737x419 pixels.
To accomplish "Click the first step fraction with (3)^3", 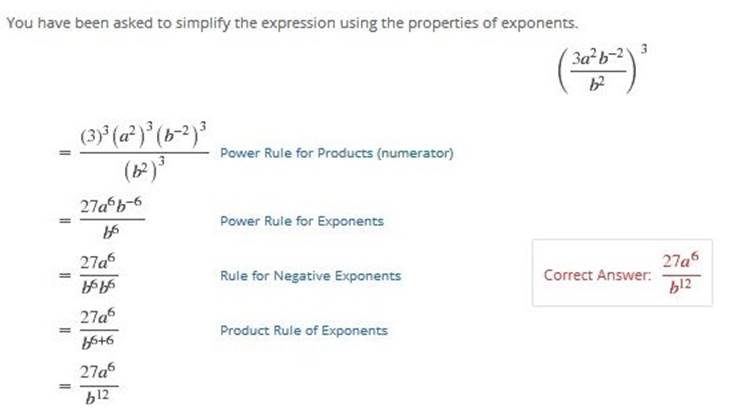I will [x=144, y=152].
